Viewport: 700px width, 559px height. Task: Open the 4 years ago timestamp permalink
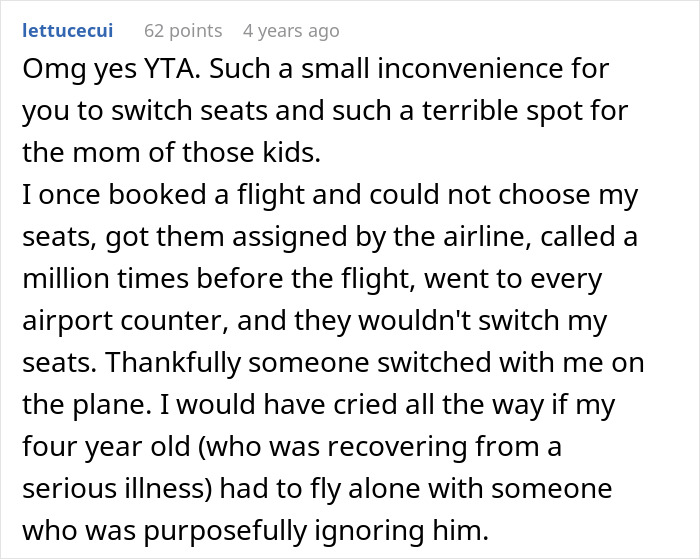click(291, 31)
